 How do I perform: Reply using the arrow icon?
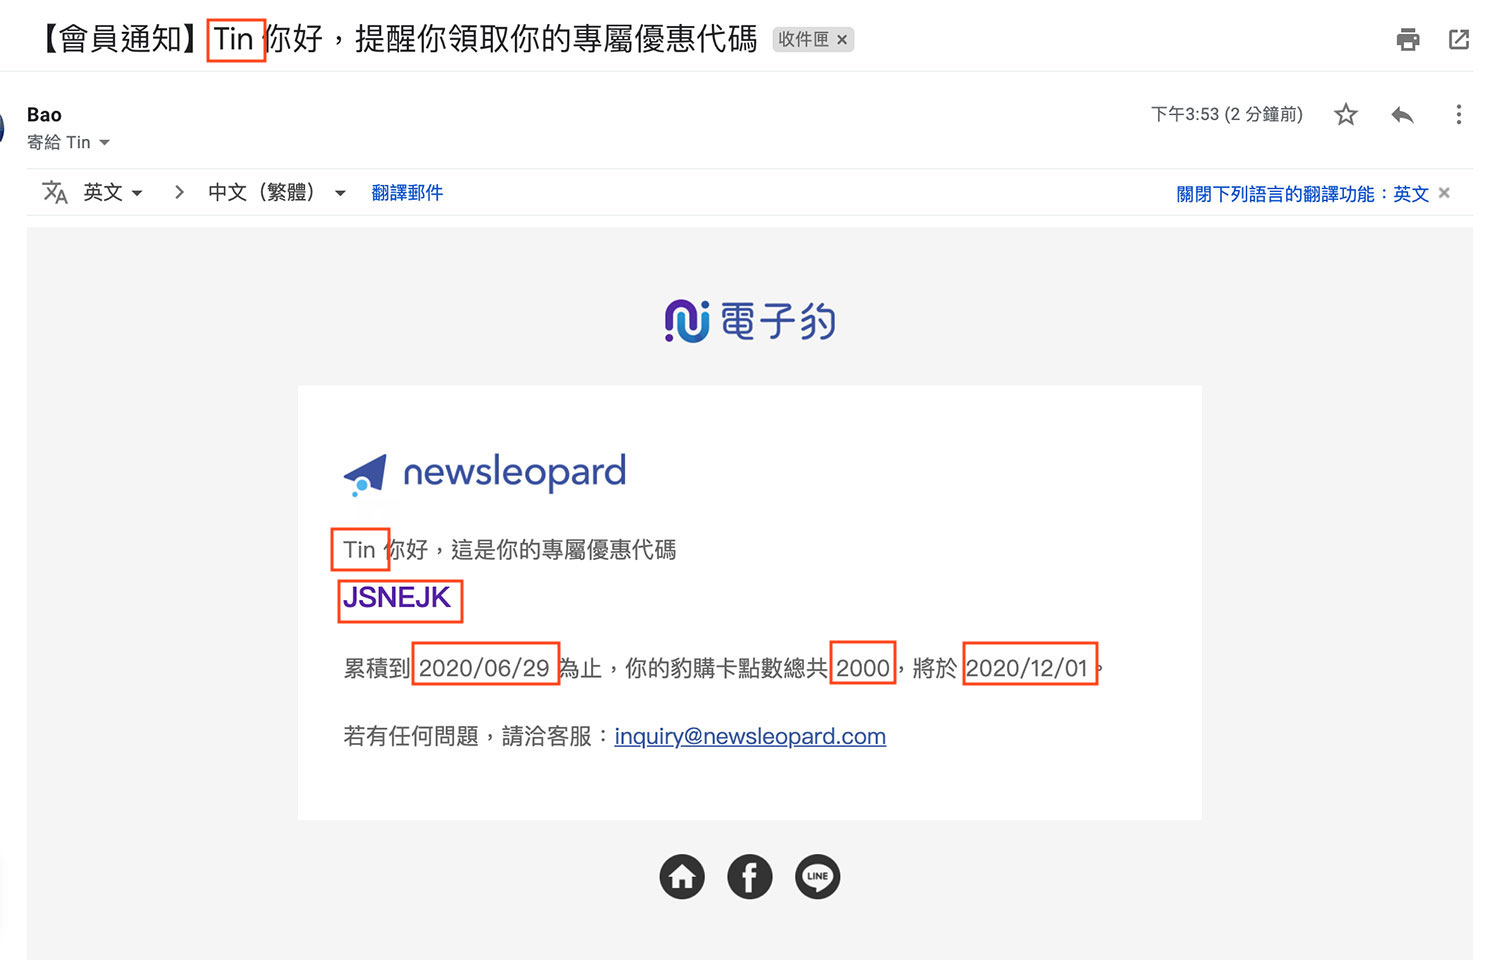click(1402, 114)
